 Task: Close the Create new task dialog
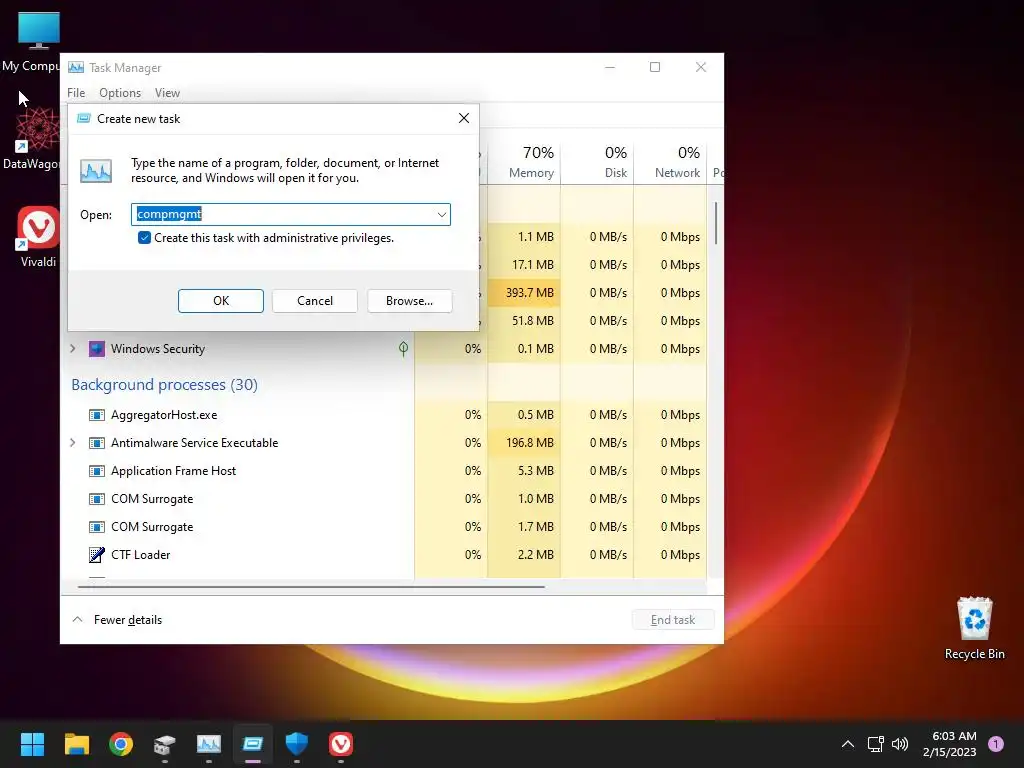pos(464,118)
